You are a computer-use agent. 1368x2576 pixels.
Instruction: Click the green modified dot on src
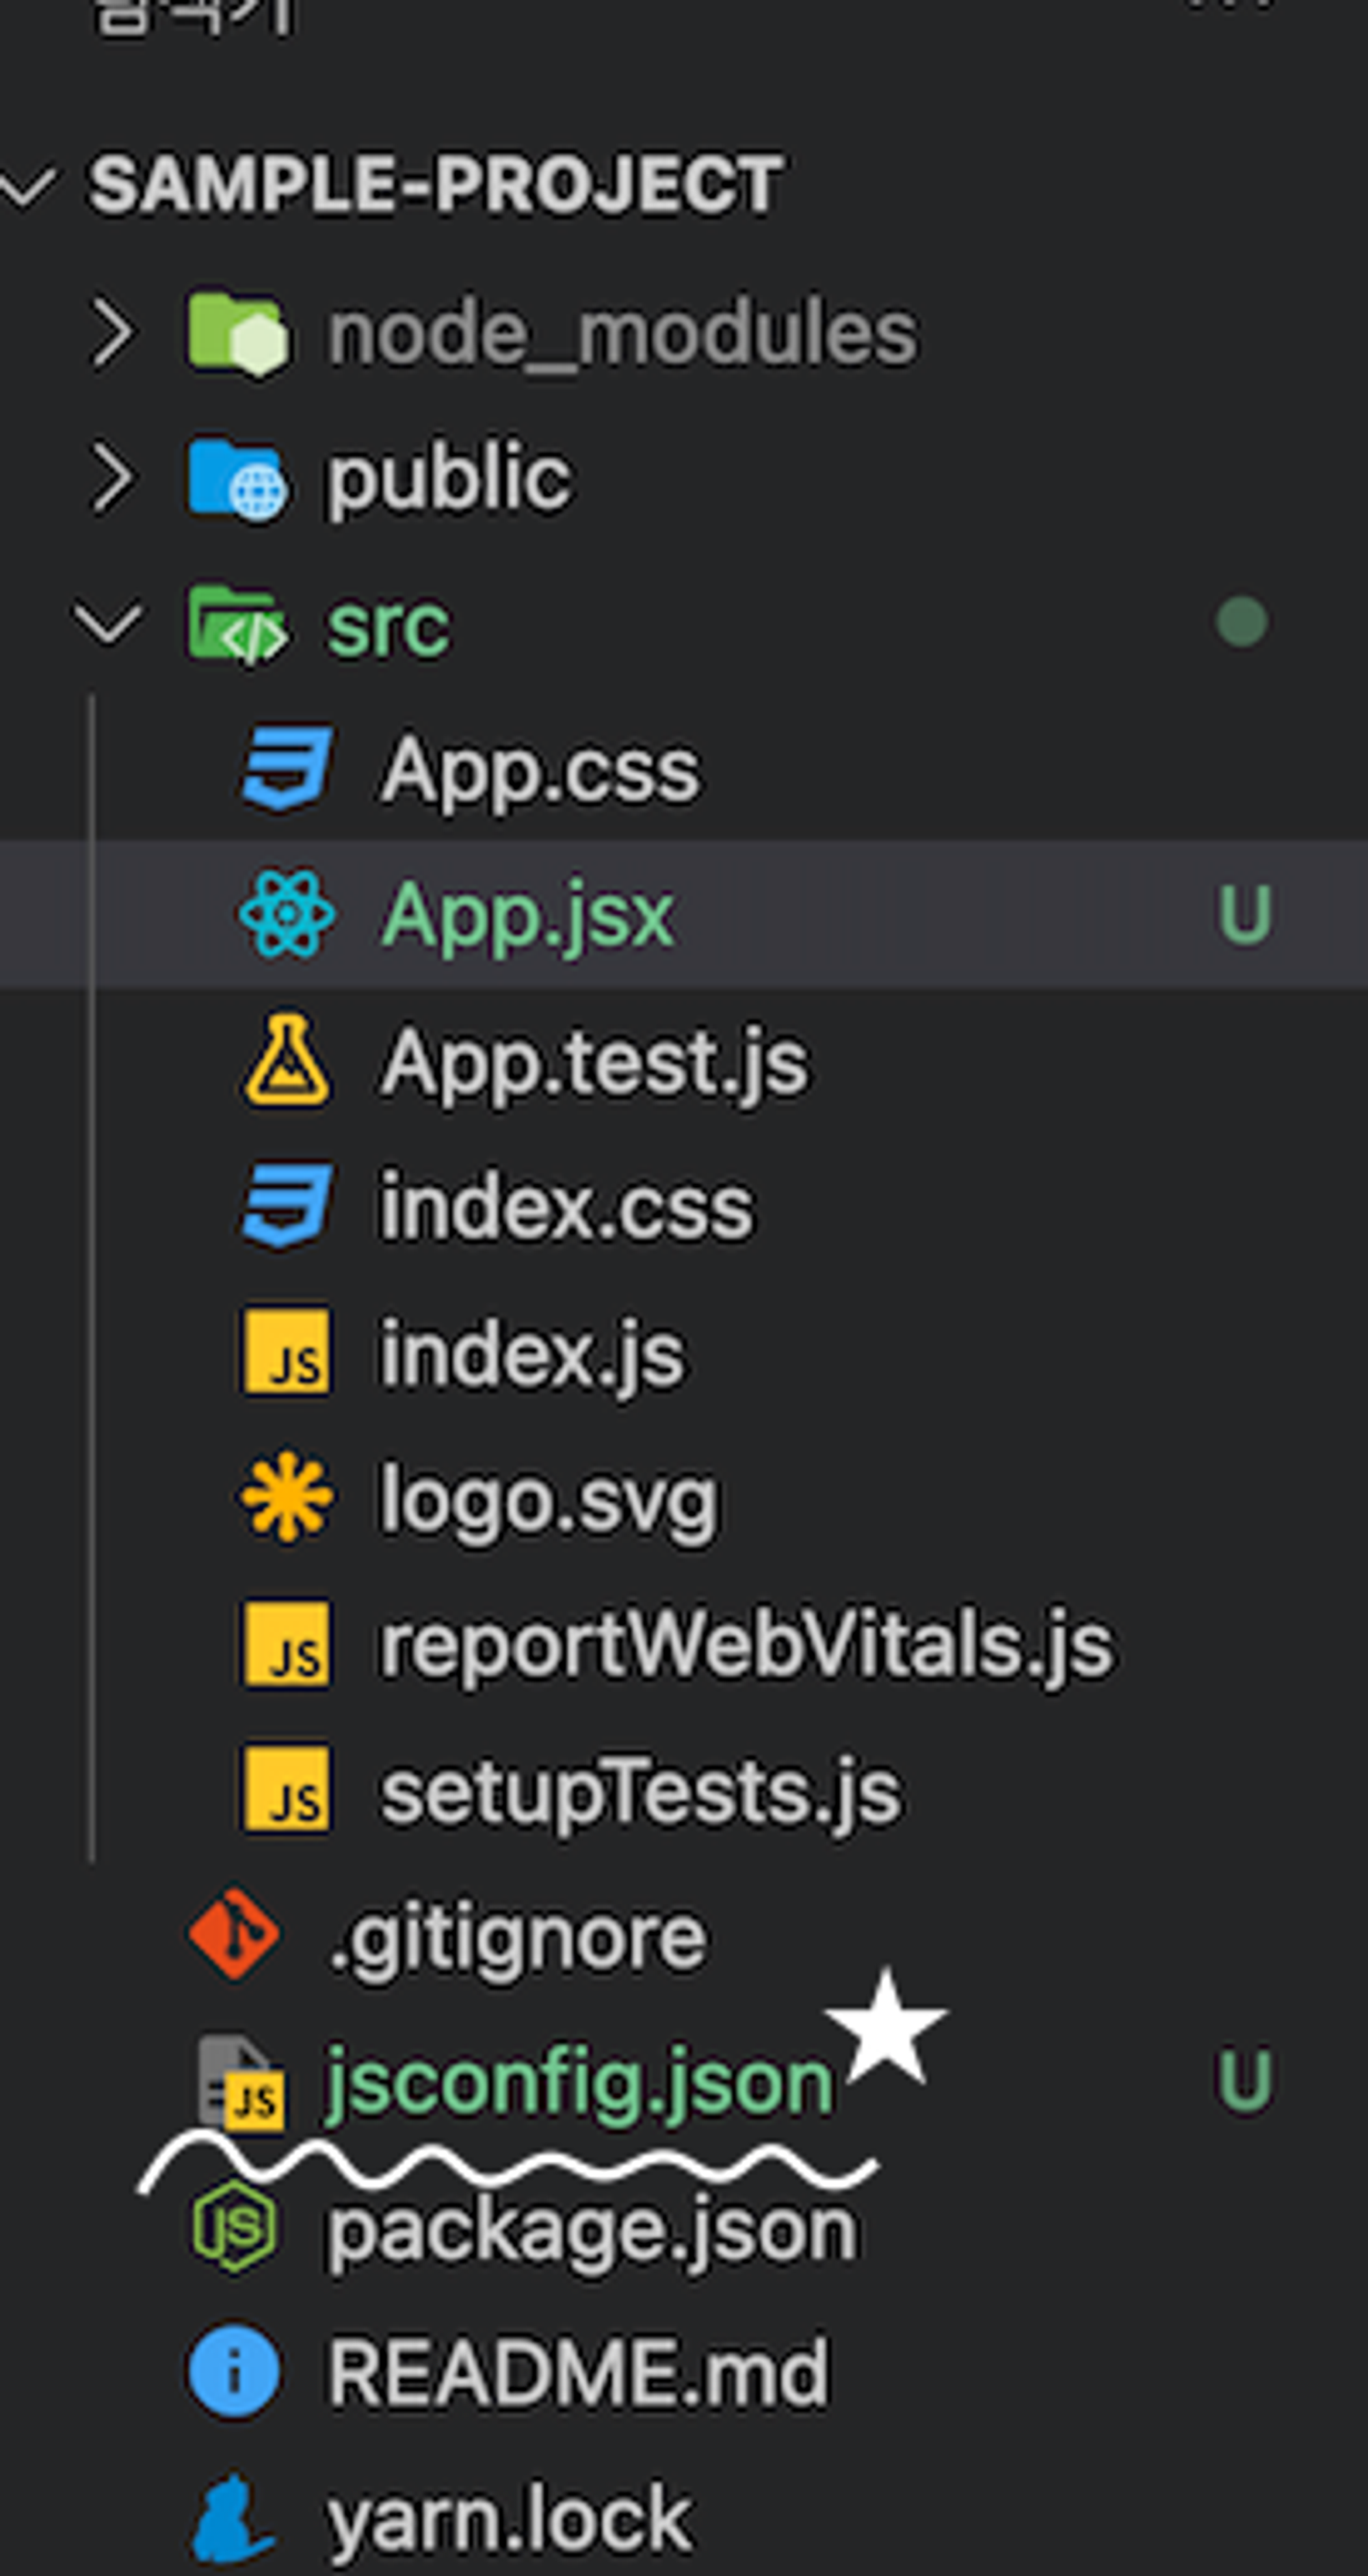[1242, 622]
